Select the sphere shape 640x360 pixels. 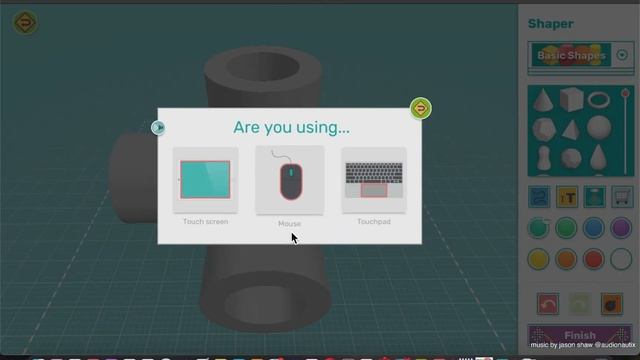(x=599, y=127)
